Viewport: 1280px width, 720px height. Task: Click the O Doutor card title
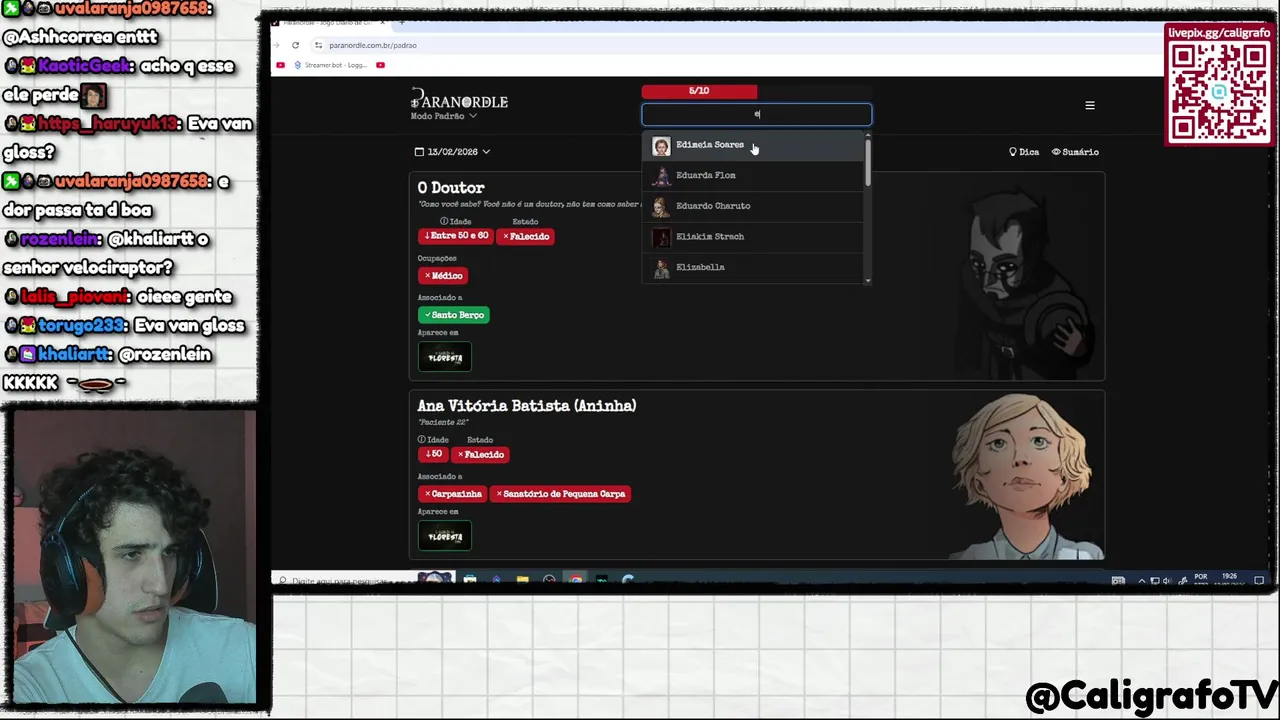tap(451, 188)
